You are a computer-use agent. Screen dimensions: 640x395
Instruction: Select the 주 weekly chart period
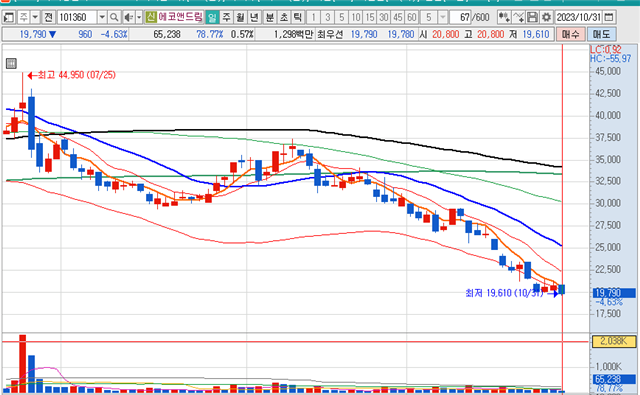[226, 17]
